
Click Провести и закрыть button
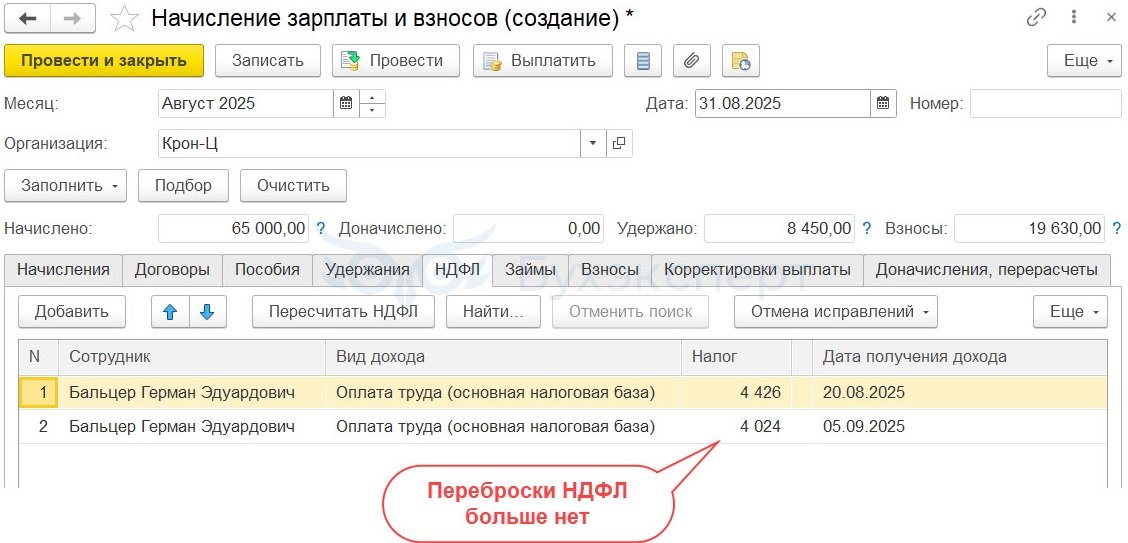click(x=104, y=61)
